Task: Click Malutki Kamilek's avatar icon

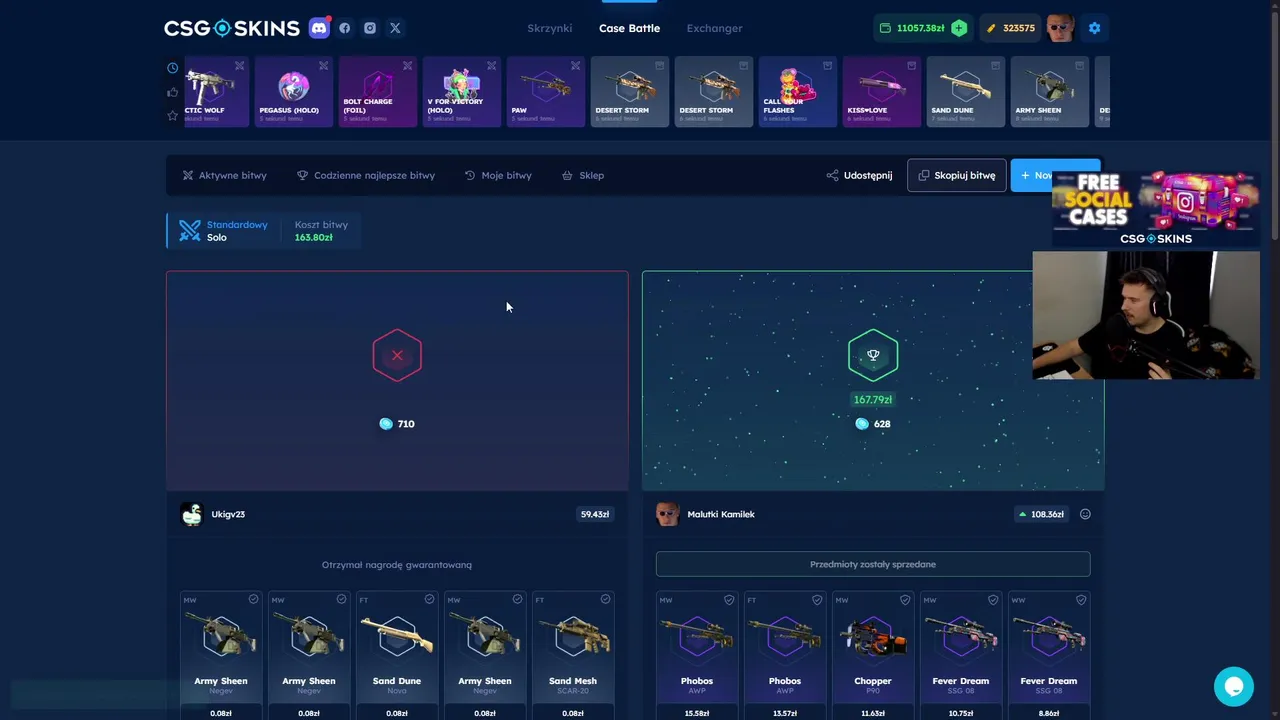Action: pos(667,514)
